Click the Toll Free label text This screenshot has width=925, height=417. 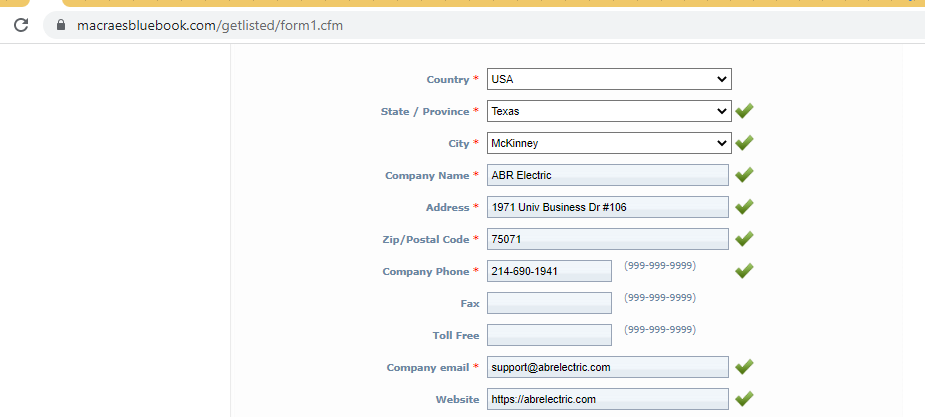pos(456,336)
